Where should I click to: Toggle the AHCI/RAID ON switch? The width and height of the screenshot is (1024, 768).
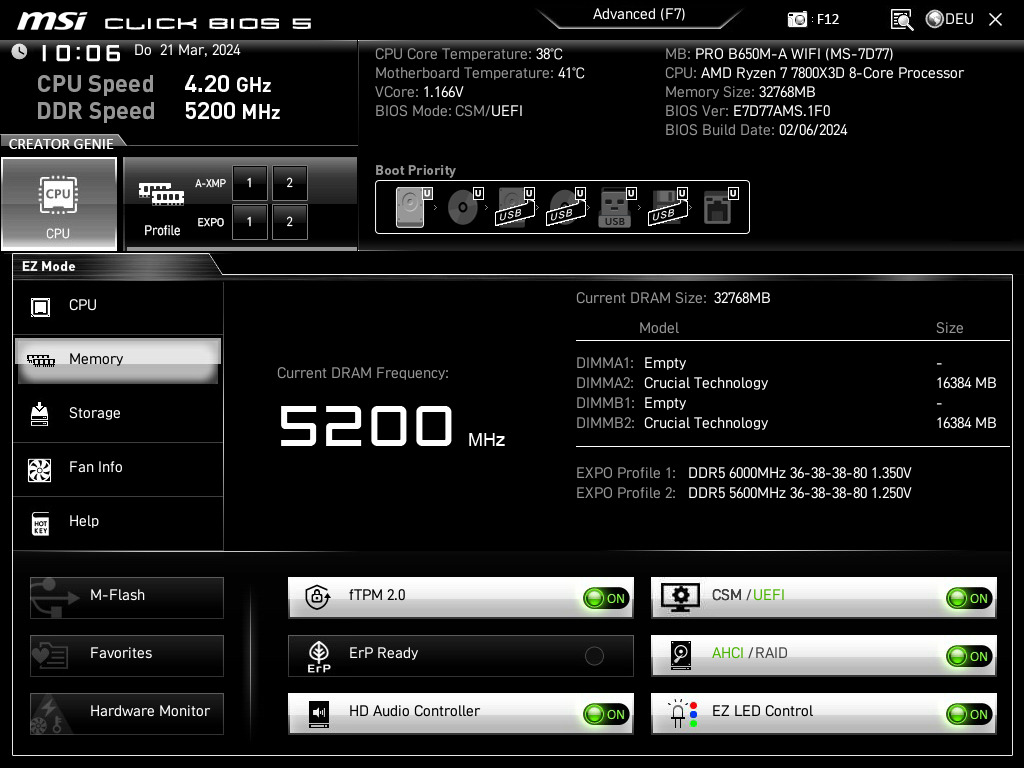coord(969,656)
